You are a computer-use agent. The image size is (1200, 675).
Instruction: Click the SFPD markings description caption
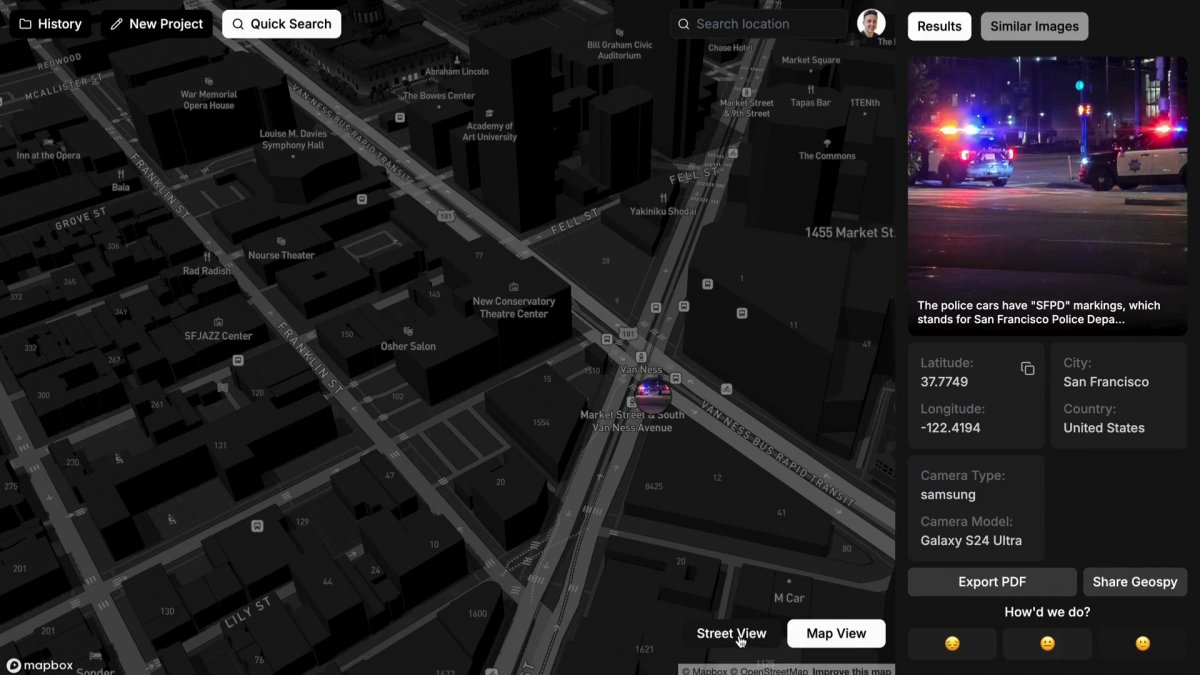coord(1038,313)
